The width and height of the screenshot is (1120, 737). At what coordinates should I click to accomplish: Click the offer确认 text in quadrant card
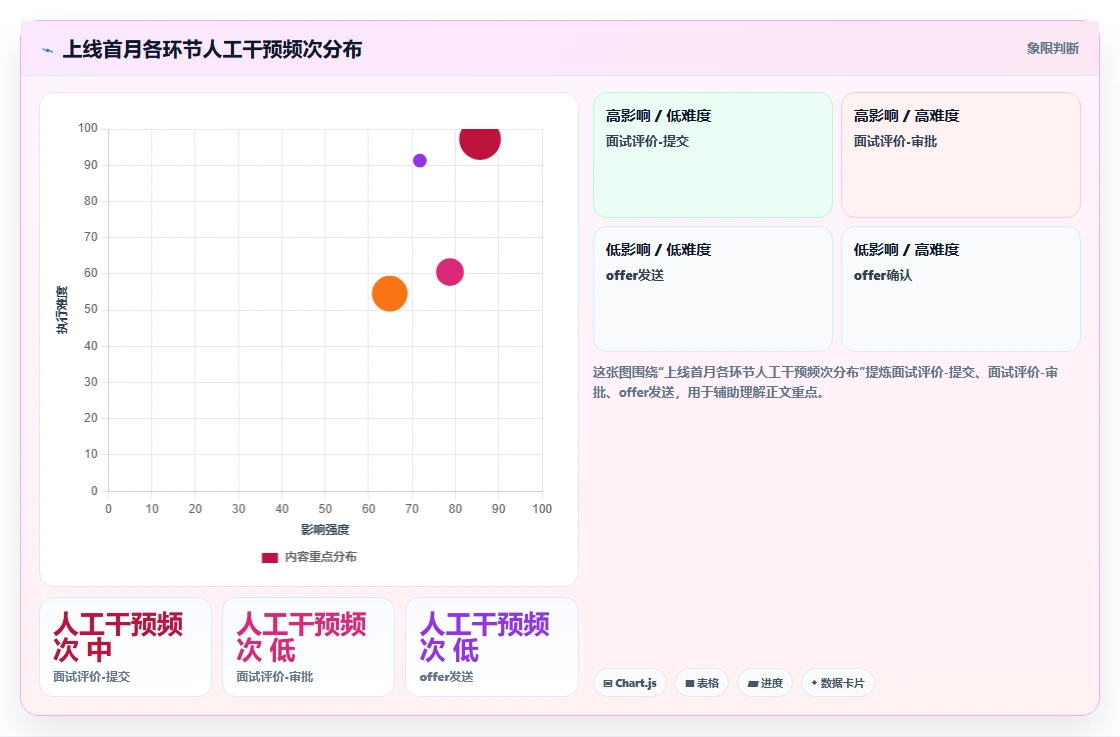pyautogui.click(x=883, y=276)
